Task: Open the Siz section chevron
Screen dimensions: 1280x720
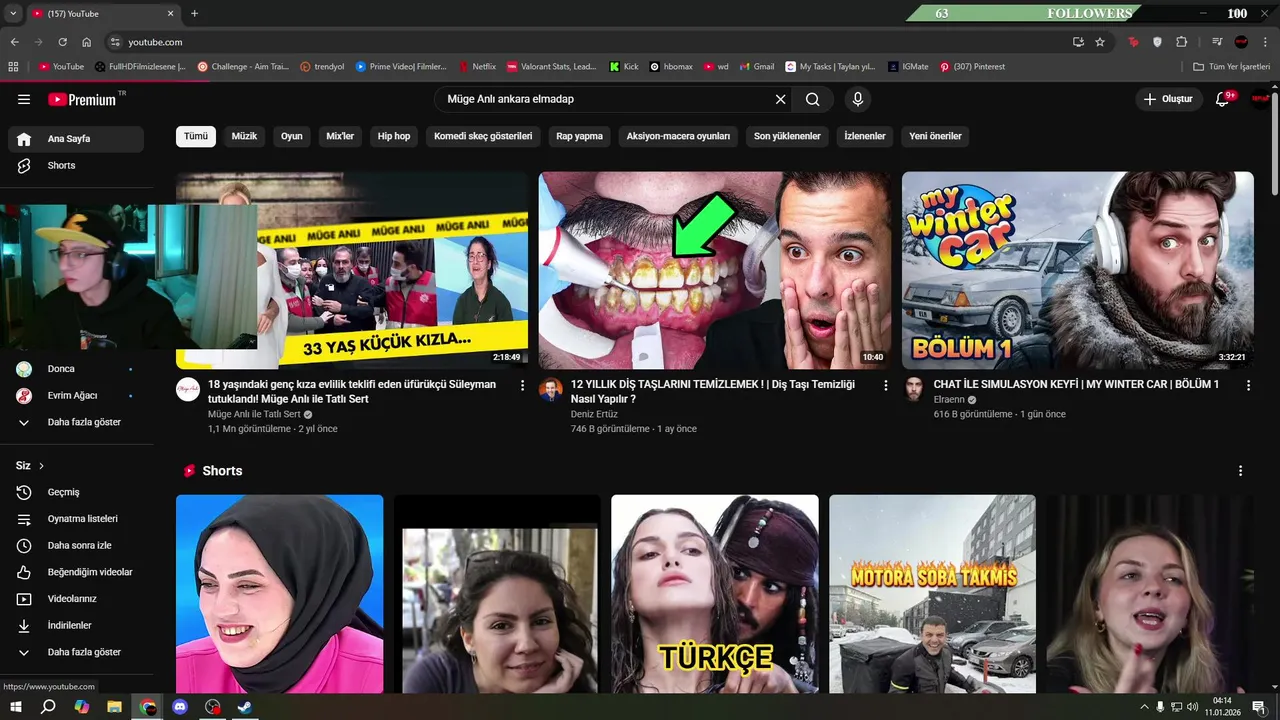Action: (41, 466)
